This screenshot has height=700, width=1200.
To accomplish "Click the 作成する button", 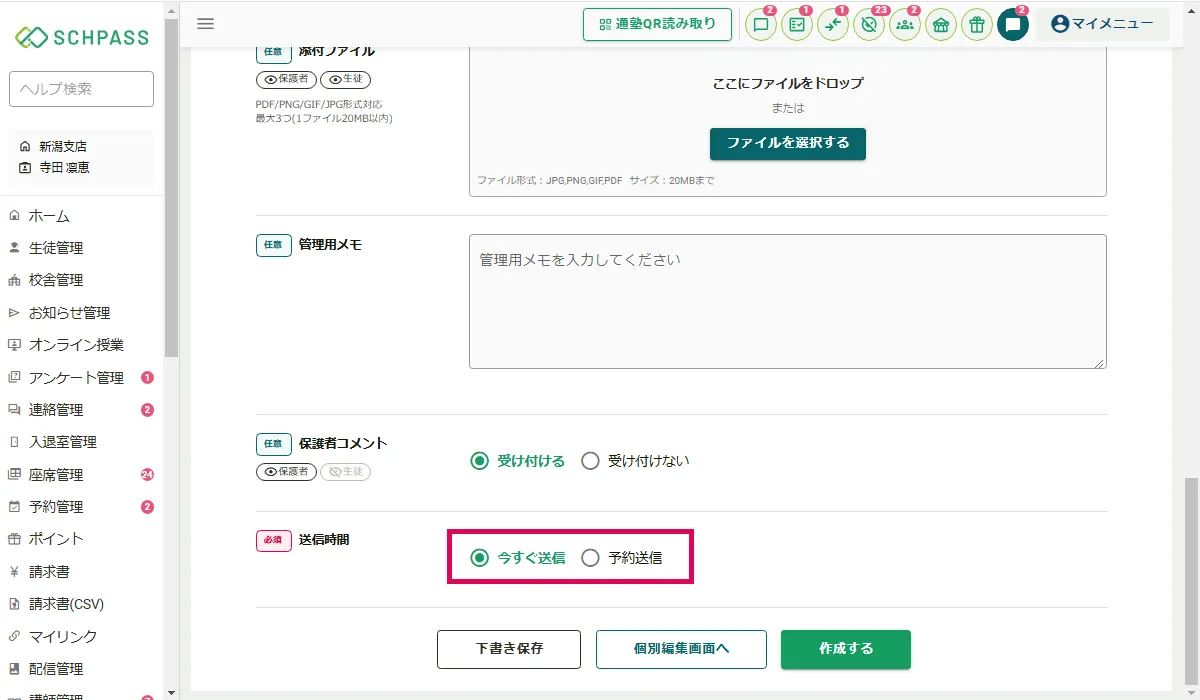I will point(846,649).
